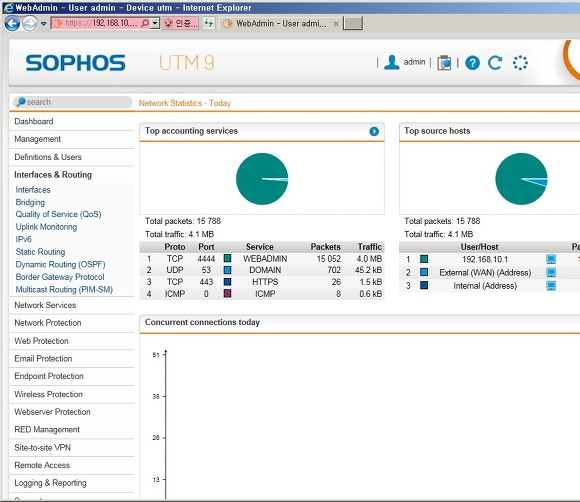Open the Bridging submenu link
580x502 pixels.
(30, 202)
